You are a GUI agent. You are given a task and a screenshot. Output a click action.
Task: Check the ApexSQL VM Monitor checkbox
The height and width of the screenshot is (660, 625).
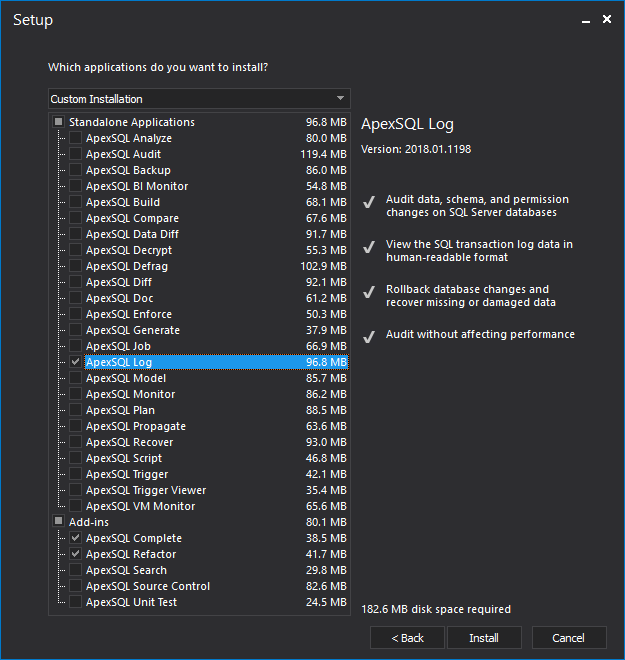point(75,506)
